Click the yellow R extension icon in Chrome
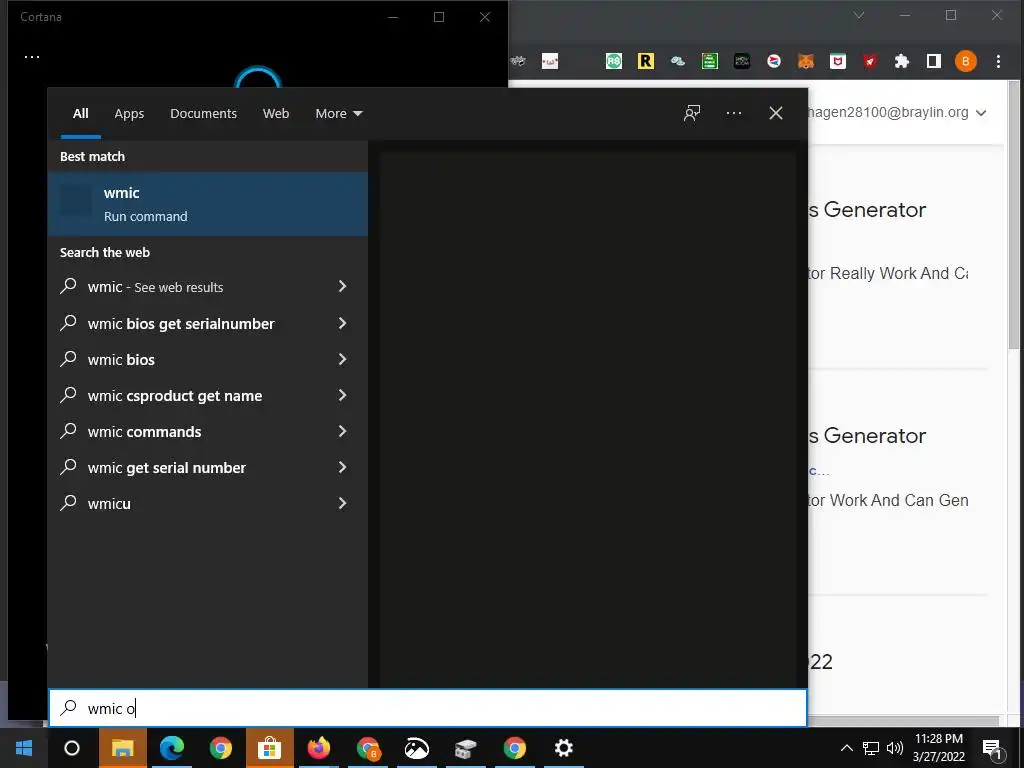Image resolution: width=1024 pixels, height=768 pixels. 646,61
